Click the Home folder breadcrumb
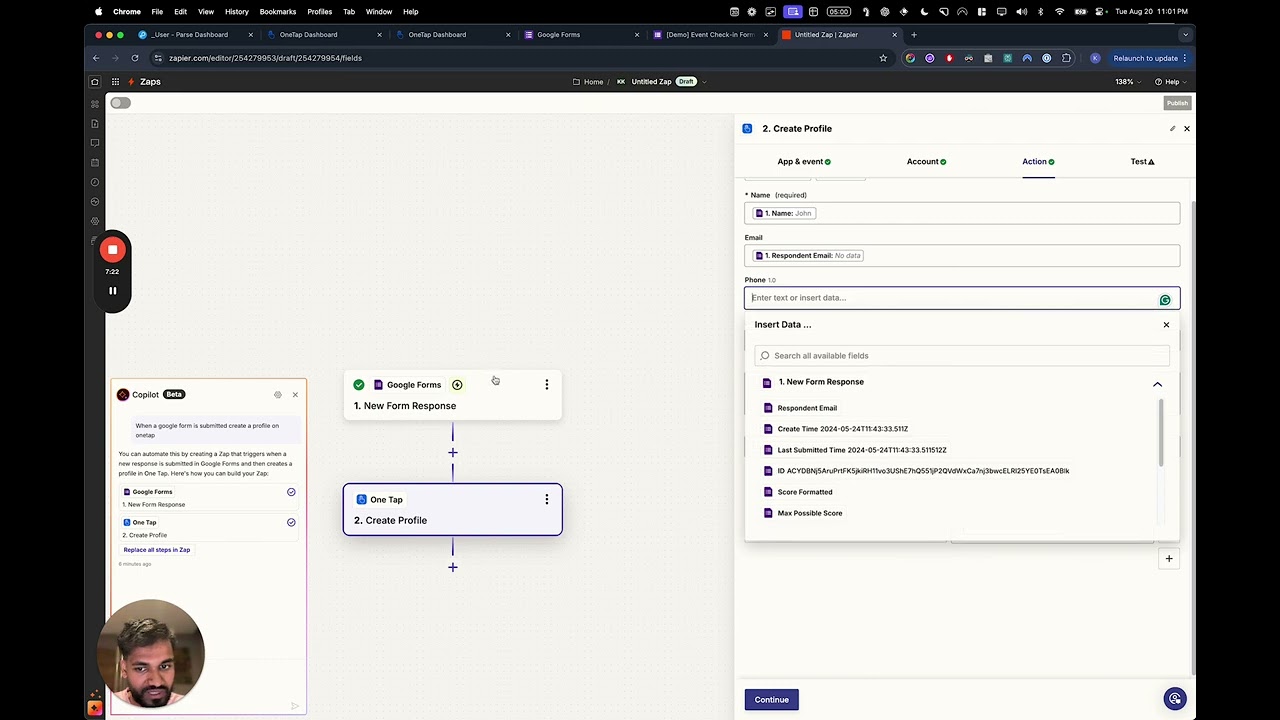 588,81
